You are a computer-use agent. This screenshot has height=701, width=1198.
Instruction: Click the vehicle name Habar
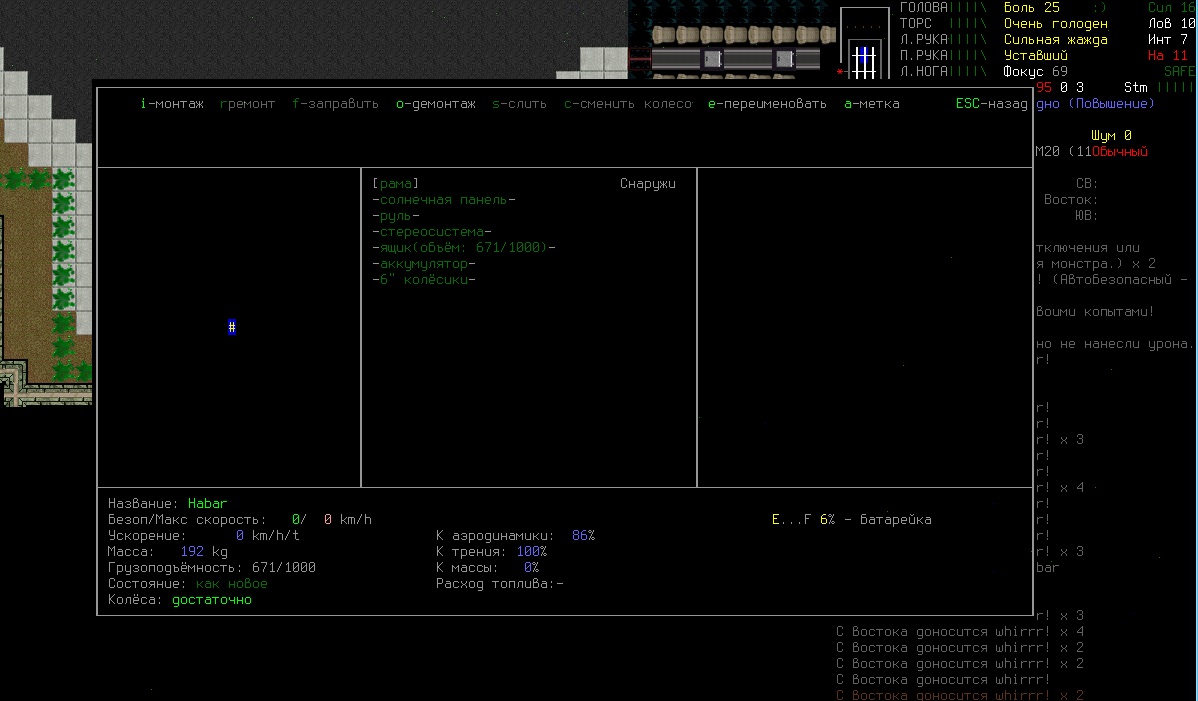coord(207,504)
